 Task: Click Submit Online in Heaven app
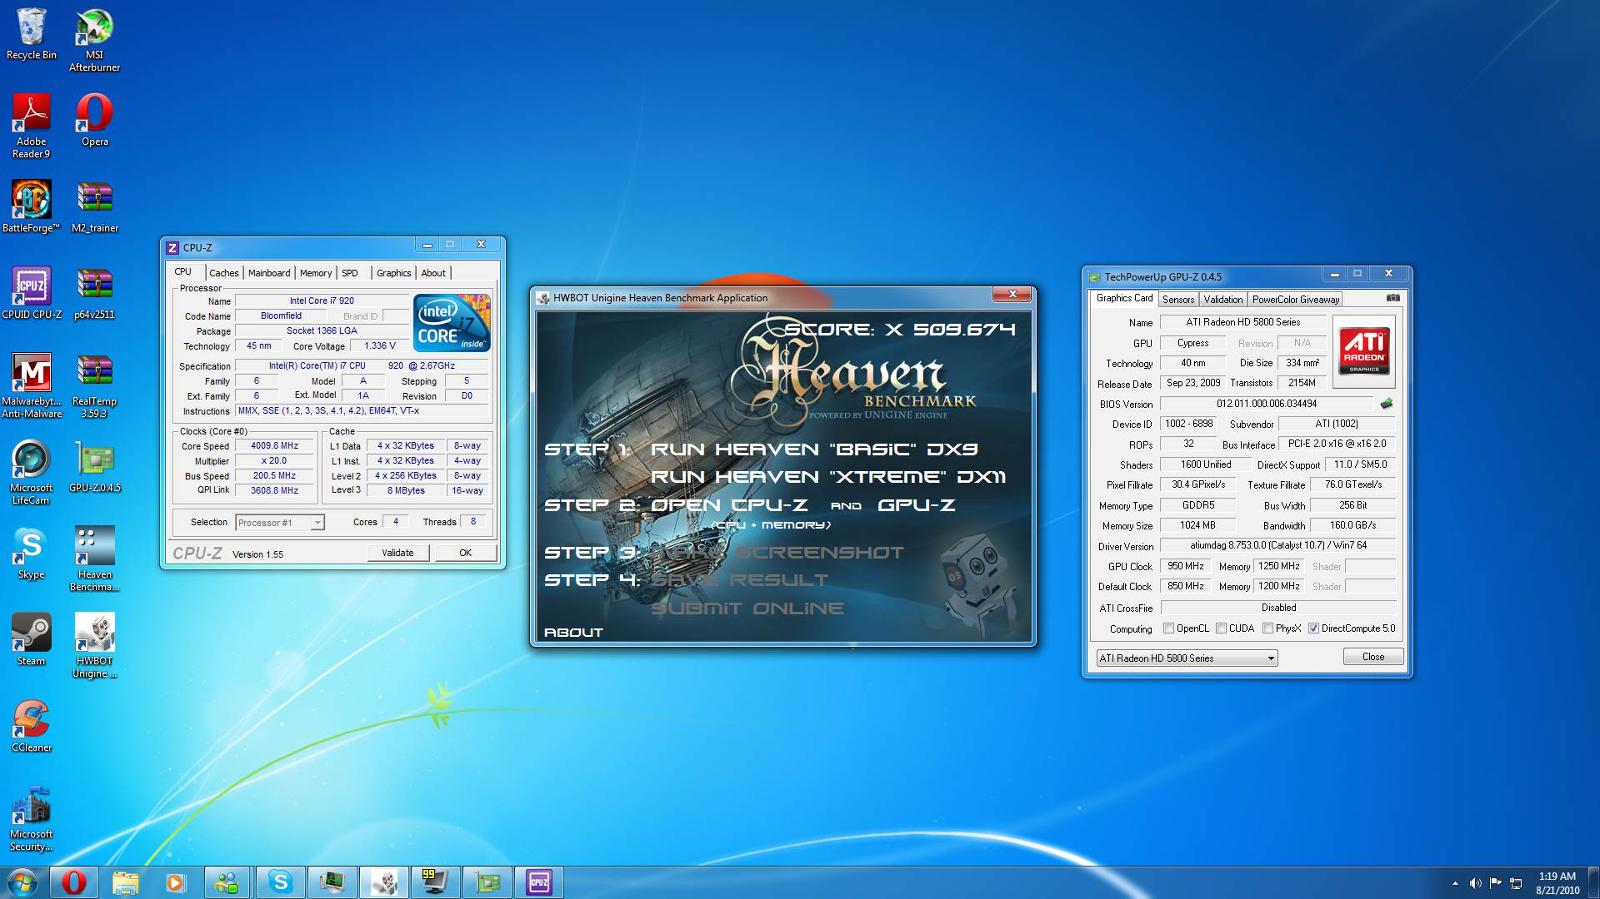coord(747,608)
